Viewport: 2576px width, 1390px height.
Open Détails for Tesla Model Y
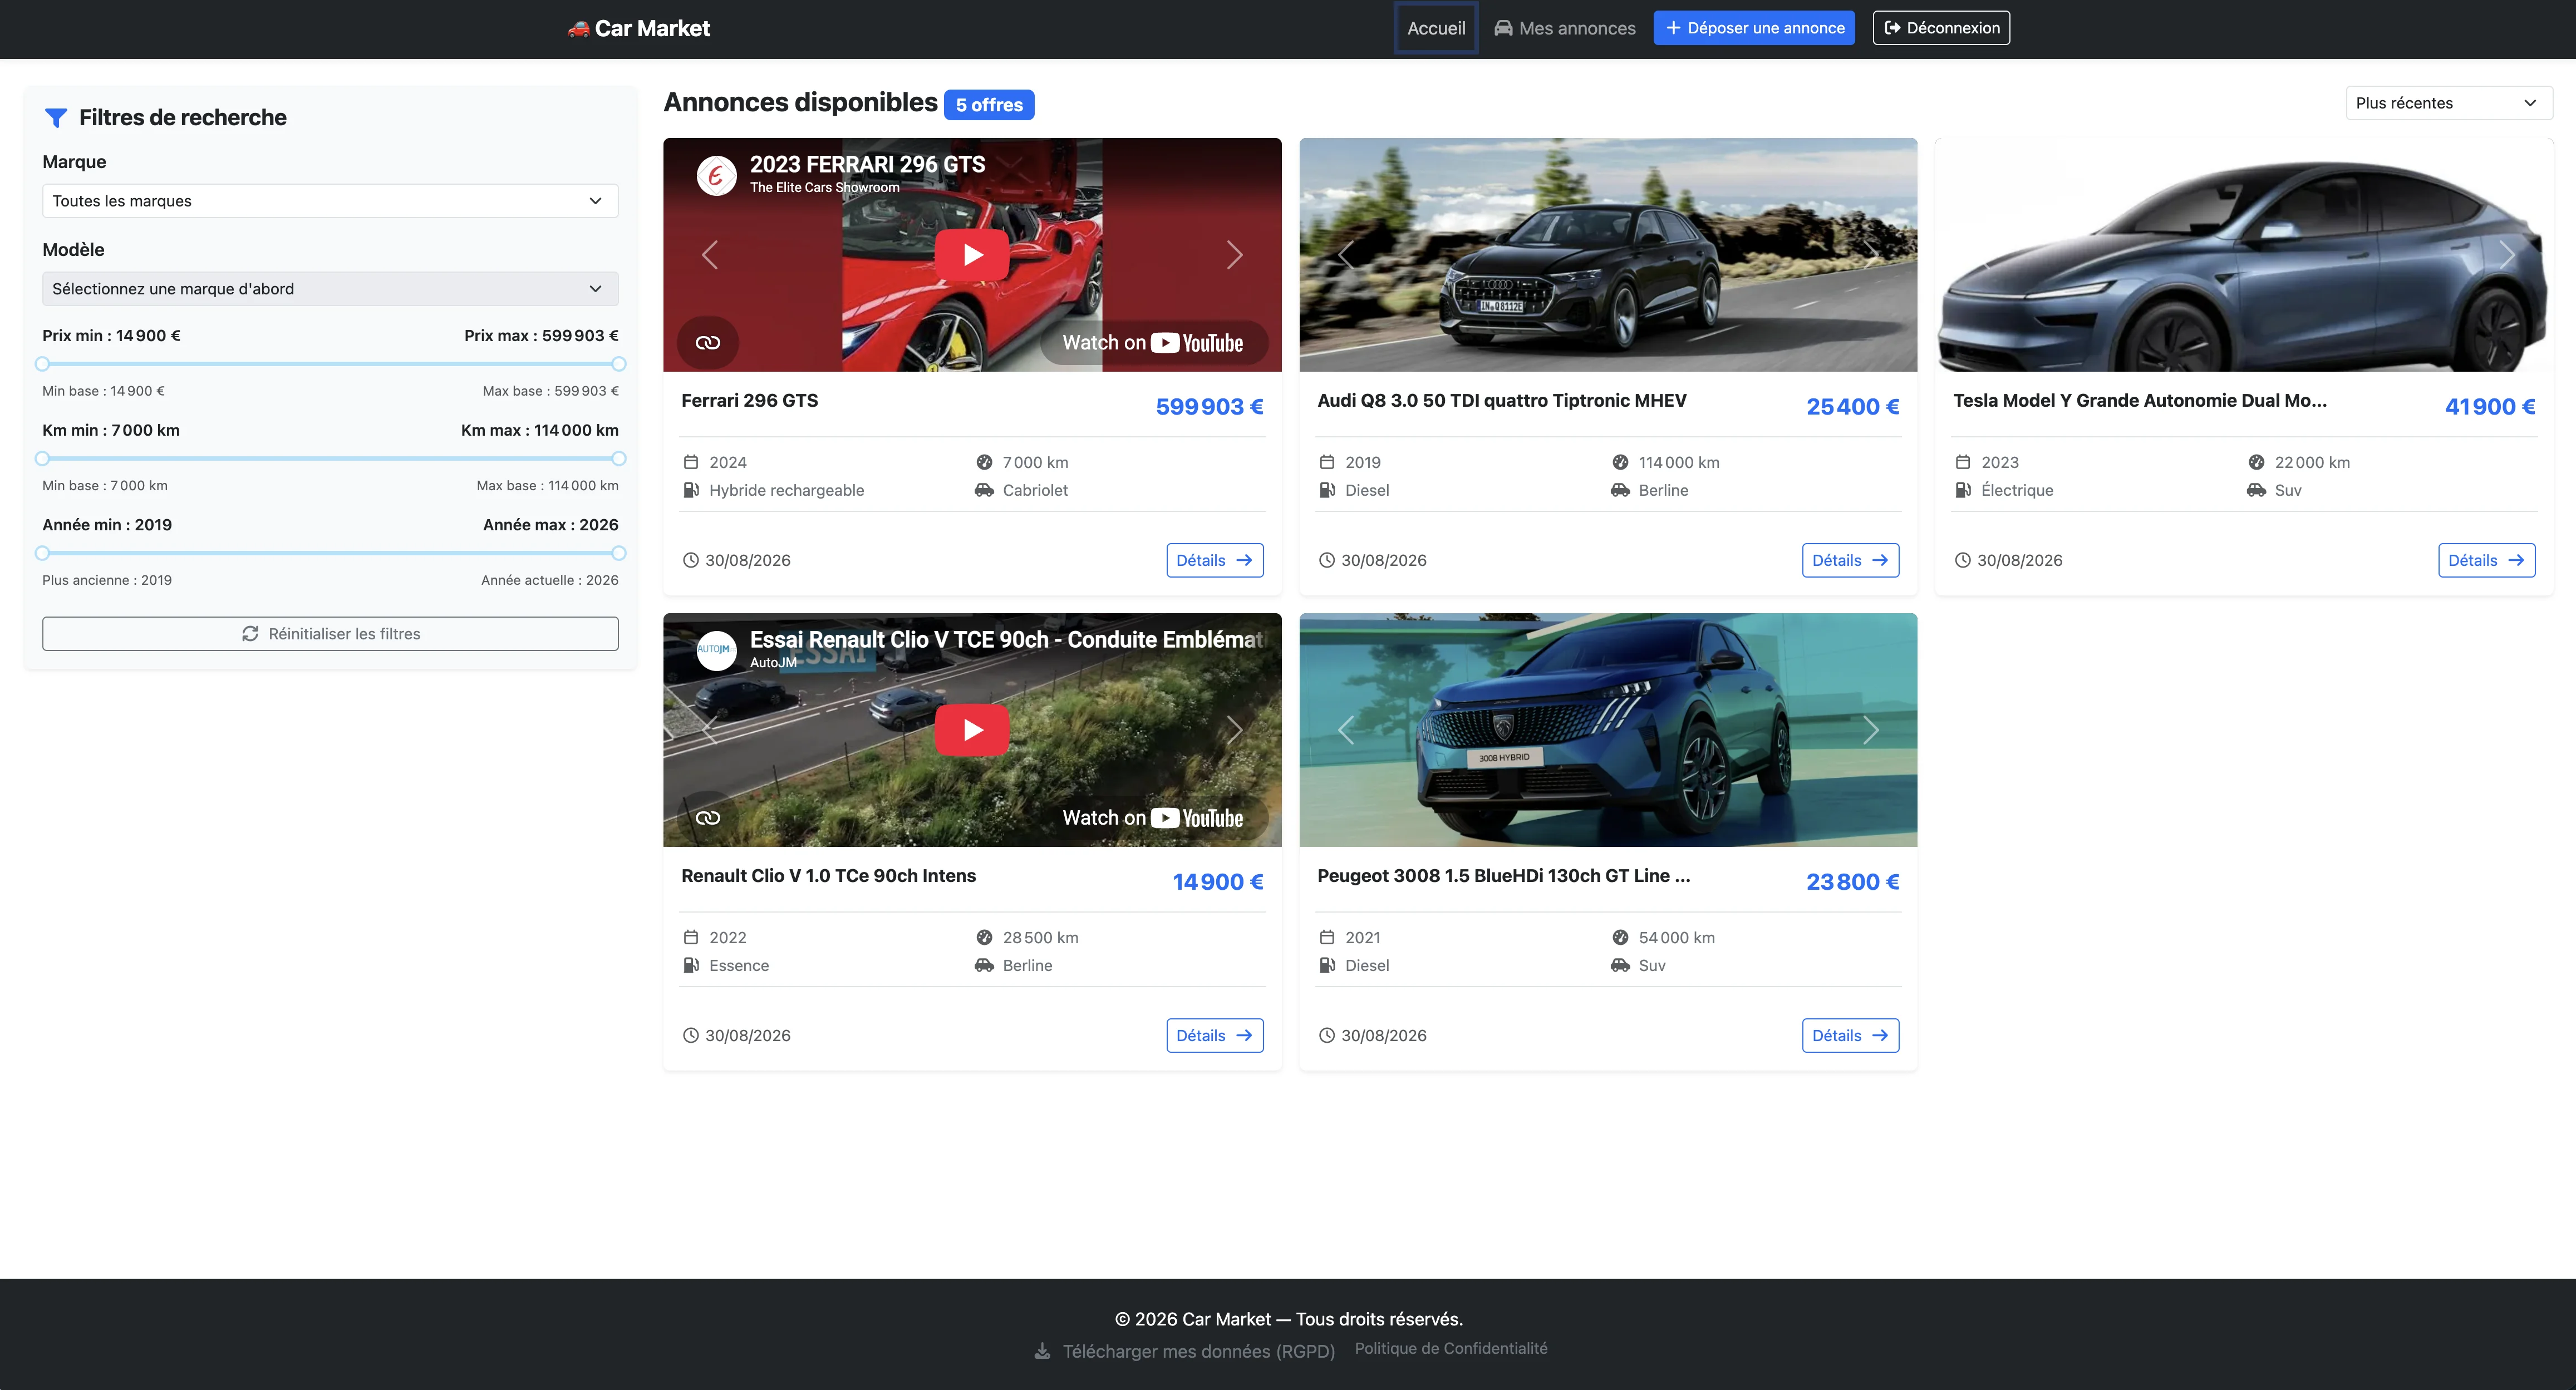(2486, 560)
